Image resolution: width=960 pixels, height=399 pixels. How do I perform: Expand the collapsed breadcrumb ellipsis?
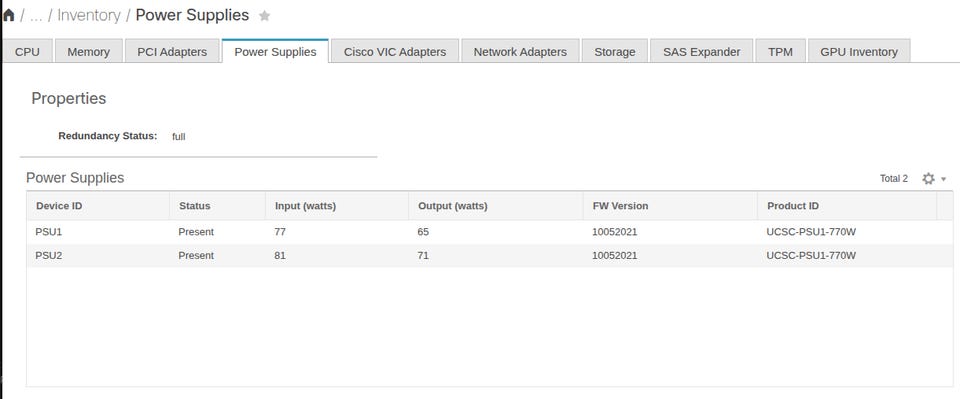pyautogui.click(x=36, y=16)
